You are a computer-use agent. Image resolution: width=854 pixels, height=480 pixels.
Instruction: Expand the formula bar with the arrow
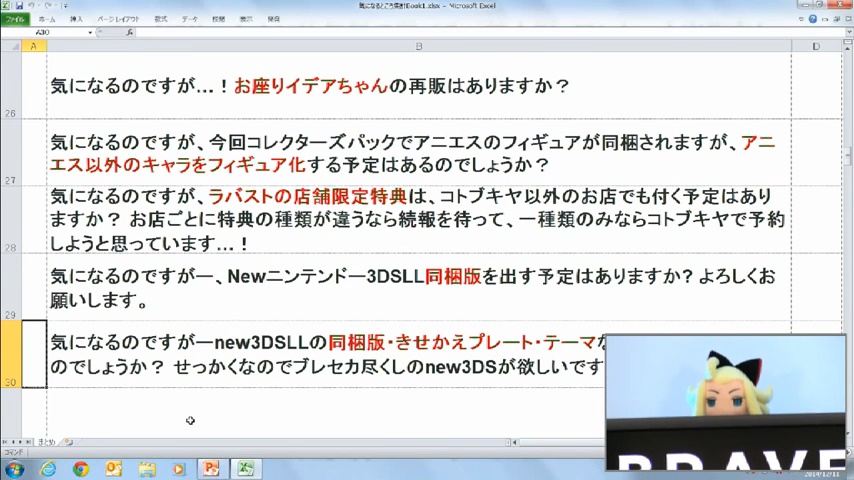click(x=849, y=33)
